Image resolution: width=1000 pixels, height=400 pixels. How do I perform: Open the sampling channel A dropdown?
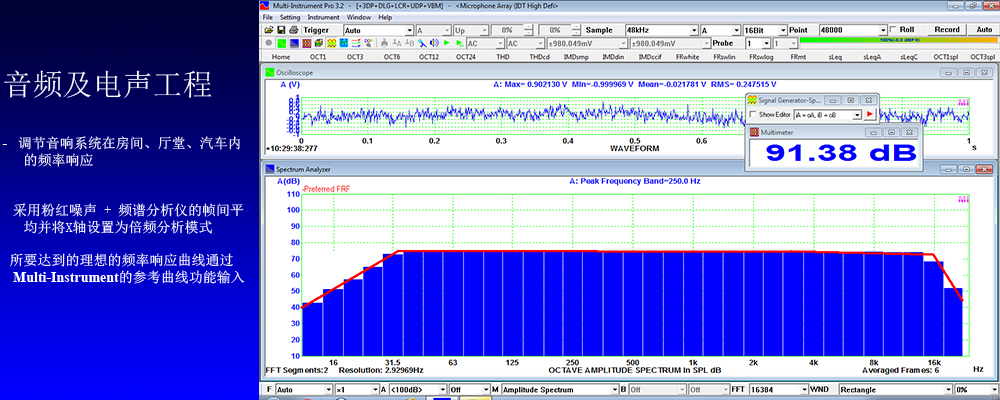(720, 30)
